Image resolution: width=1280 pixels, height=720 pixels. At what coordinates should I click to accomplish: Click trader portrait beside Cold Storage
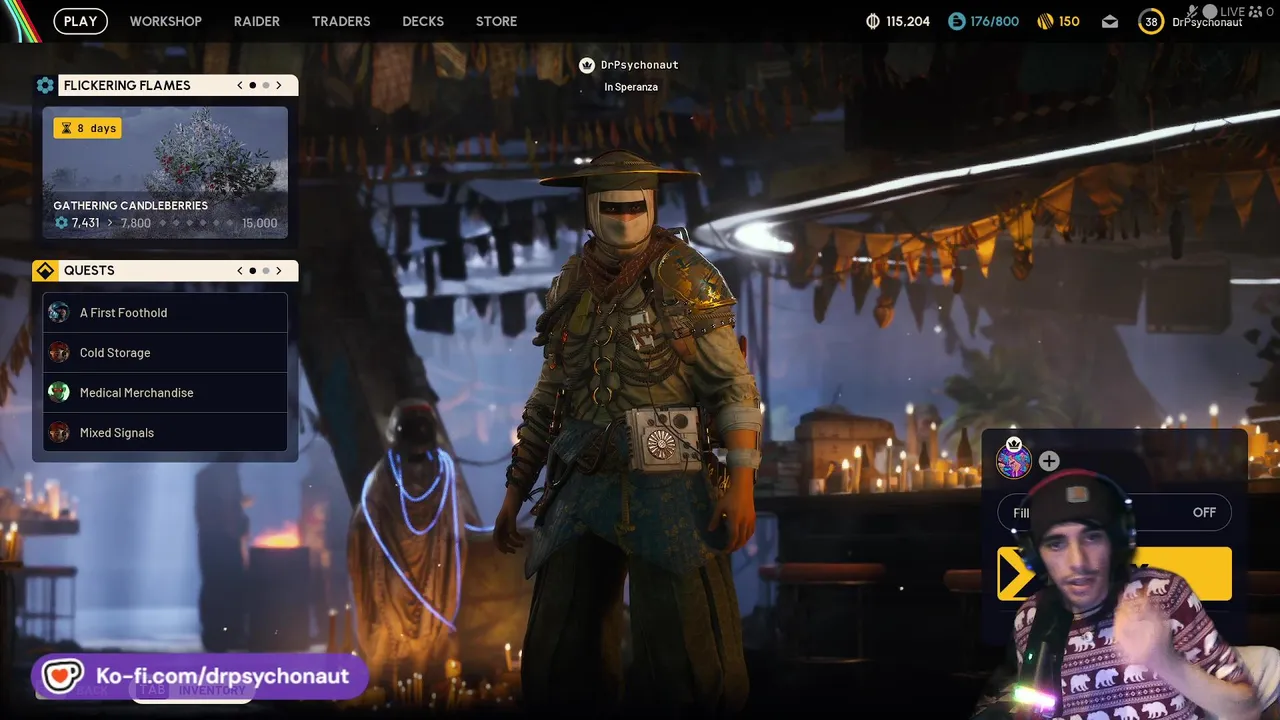[59, 352]
